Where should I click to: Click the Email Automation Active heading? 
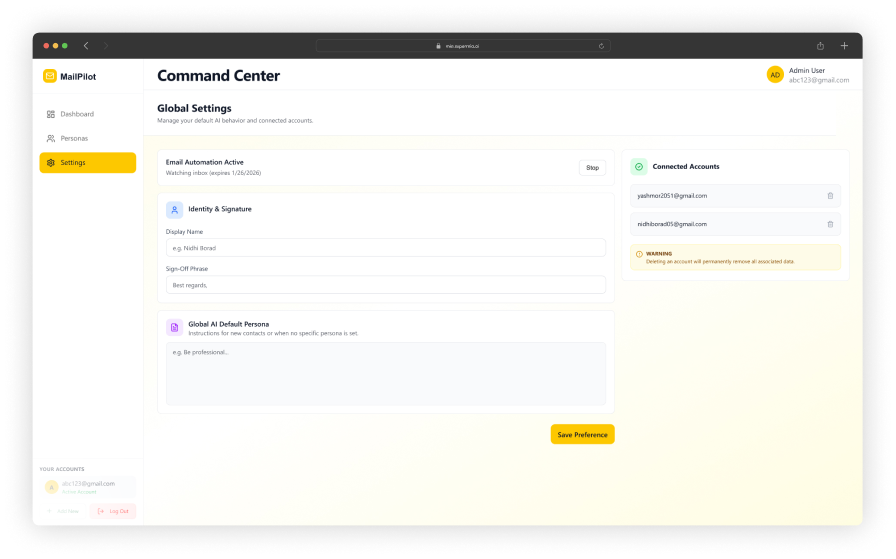[x=205, y=162]
